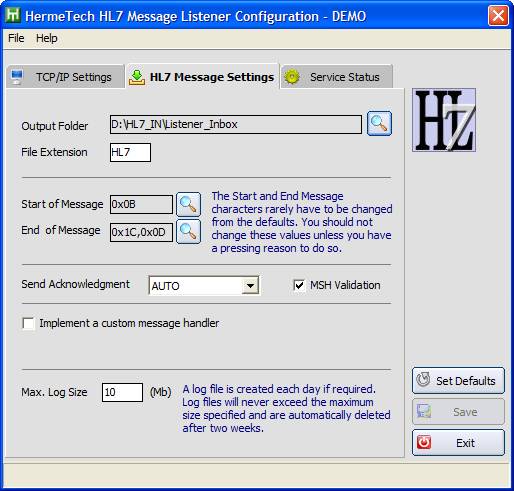Click the HermeTech title bar app icon

[x=13, y=15]
